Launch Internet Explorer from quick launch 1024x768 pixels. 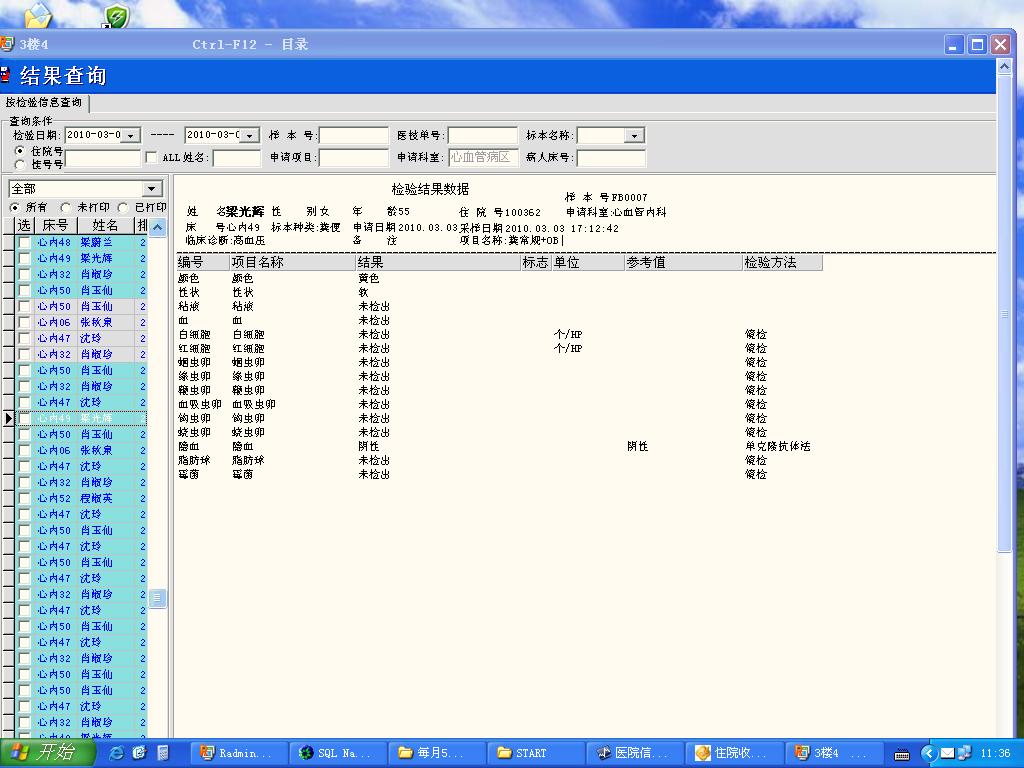pos(118,753)
